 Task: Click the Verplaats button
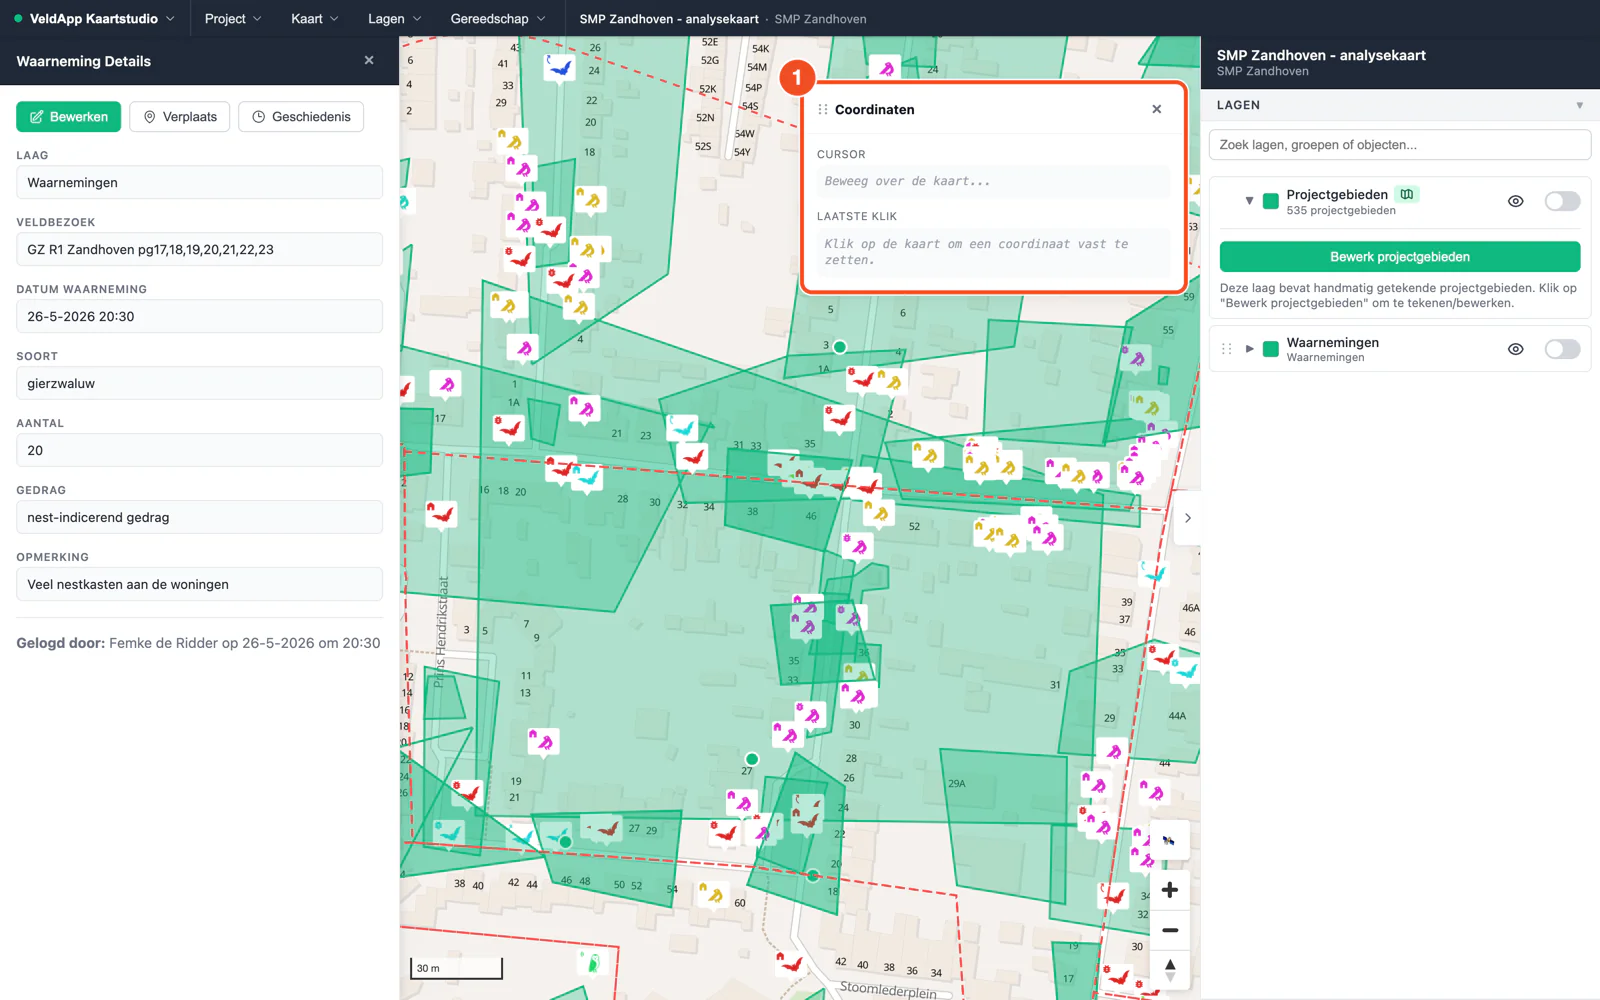tap(181, 117)
